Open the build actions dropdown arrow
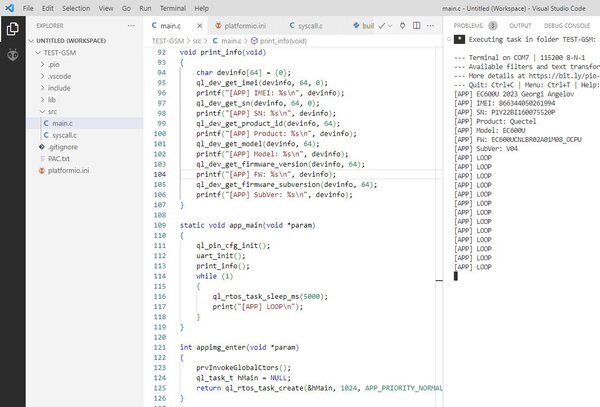 (390, 26)
